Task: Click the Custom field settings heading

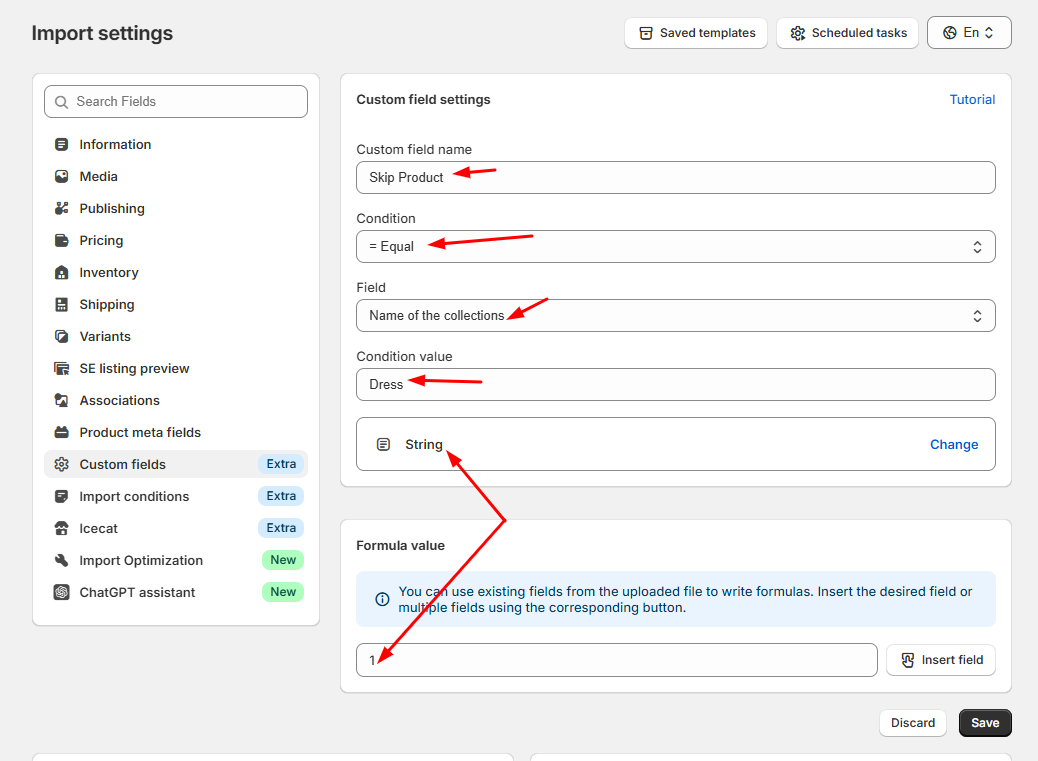Action: (424, 99)
